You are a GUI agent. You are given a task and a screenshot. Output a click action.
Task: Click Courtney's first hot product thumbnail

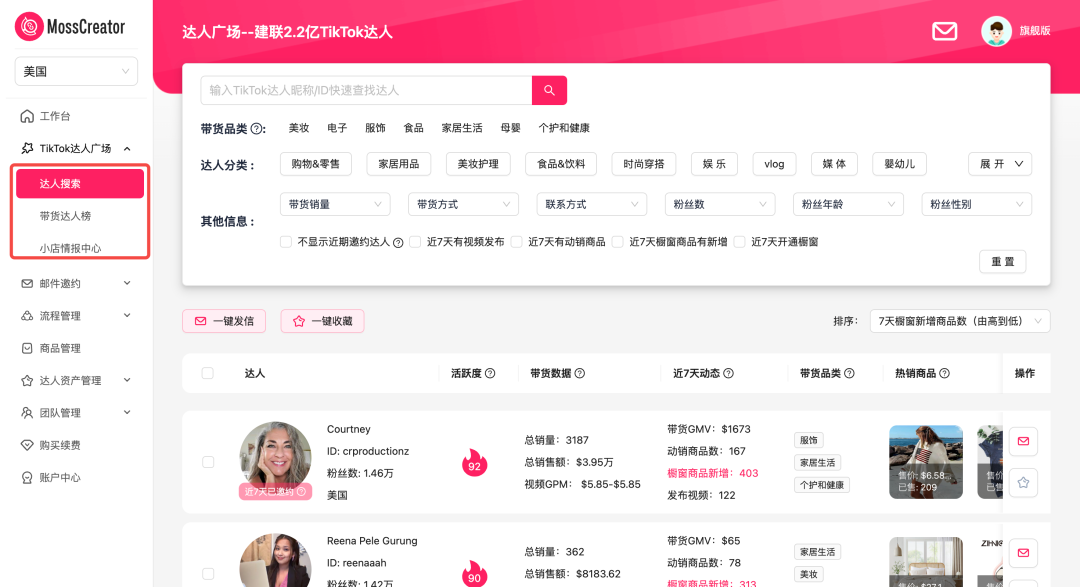925,462
